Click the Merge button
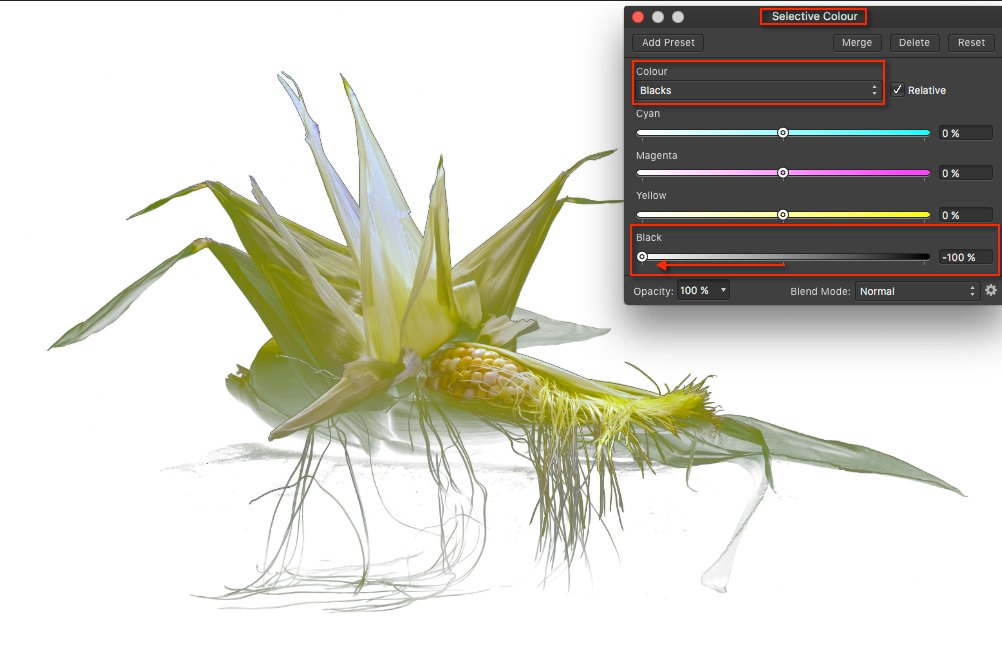Screen dimensions: 1002x671 click(x=857, y=43)
